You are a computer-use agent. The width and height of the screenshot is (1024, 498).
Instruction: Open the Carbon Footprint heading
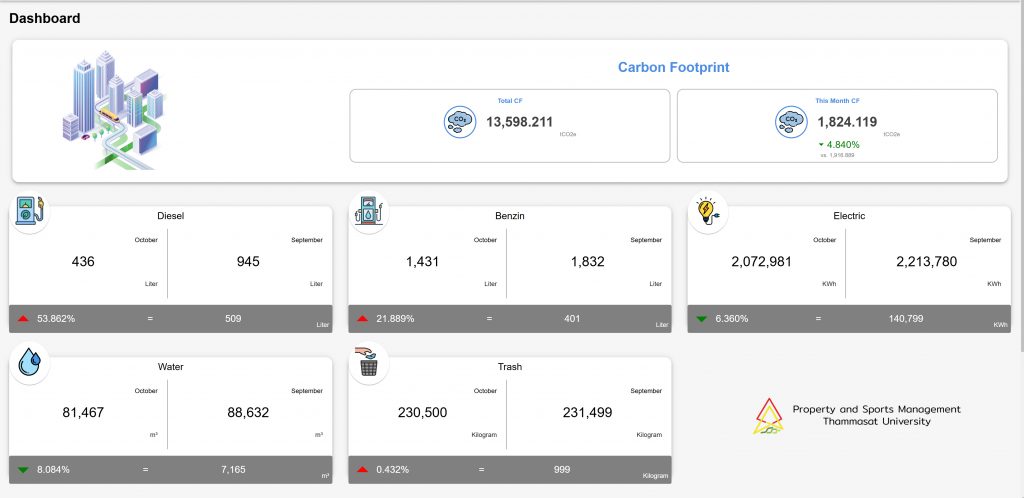(x=673, y=68)
